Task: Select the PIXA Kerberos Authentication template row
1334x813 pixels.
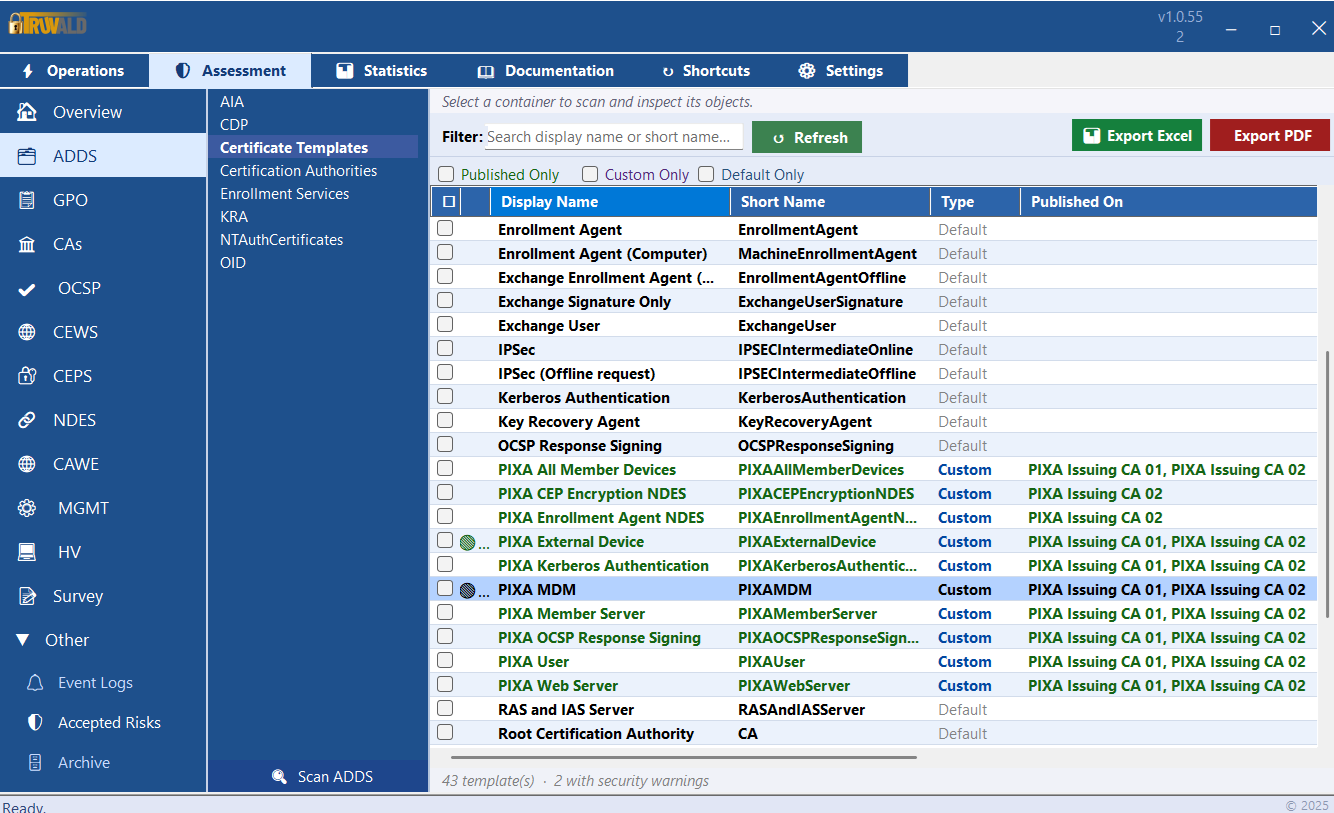Action: [874, 566]
